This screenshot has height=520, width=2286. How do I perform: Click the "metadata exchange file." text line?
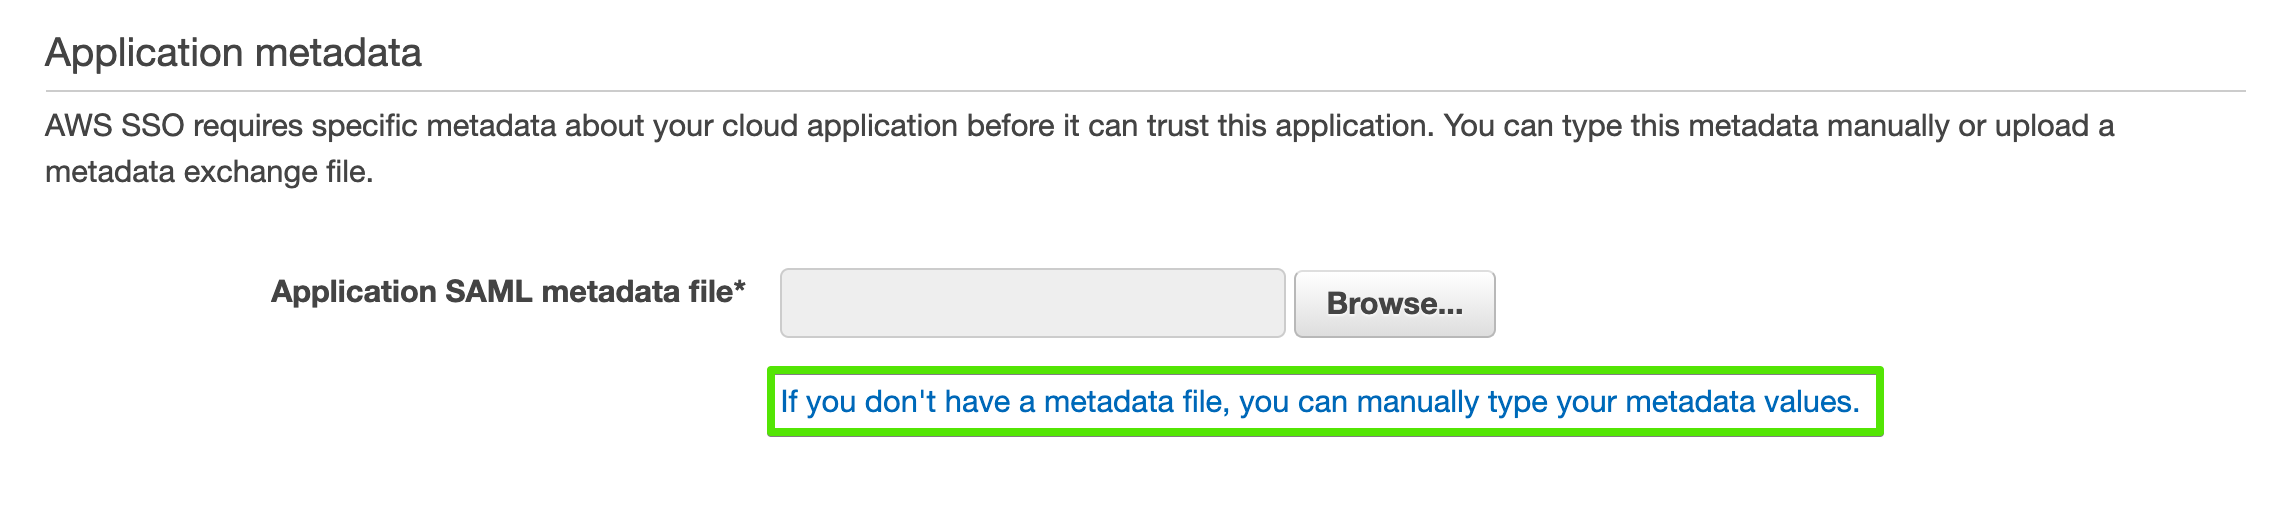(209, 172)
